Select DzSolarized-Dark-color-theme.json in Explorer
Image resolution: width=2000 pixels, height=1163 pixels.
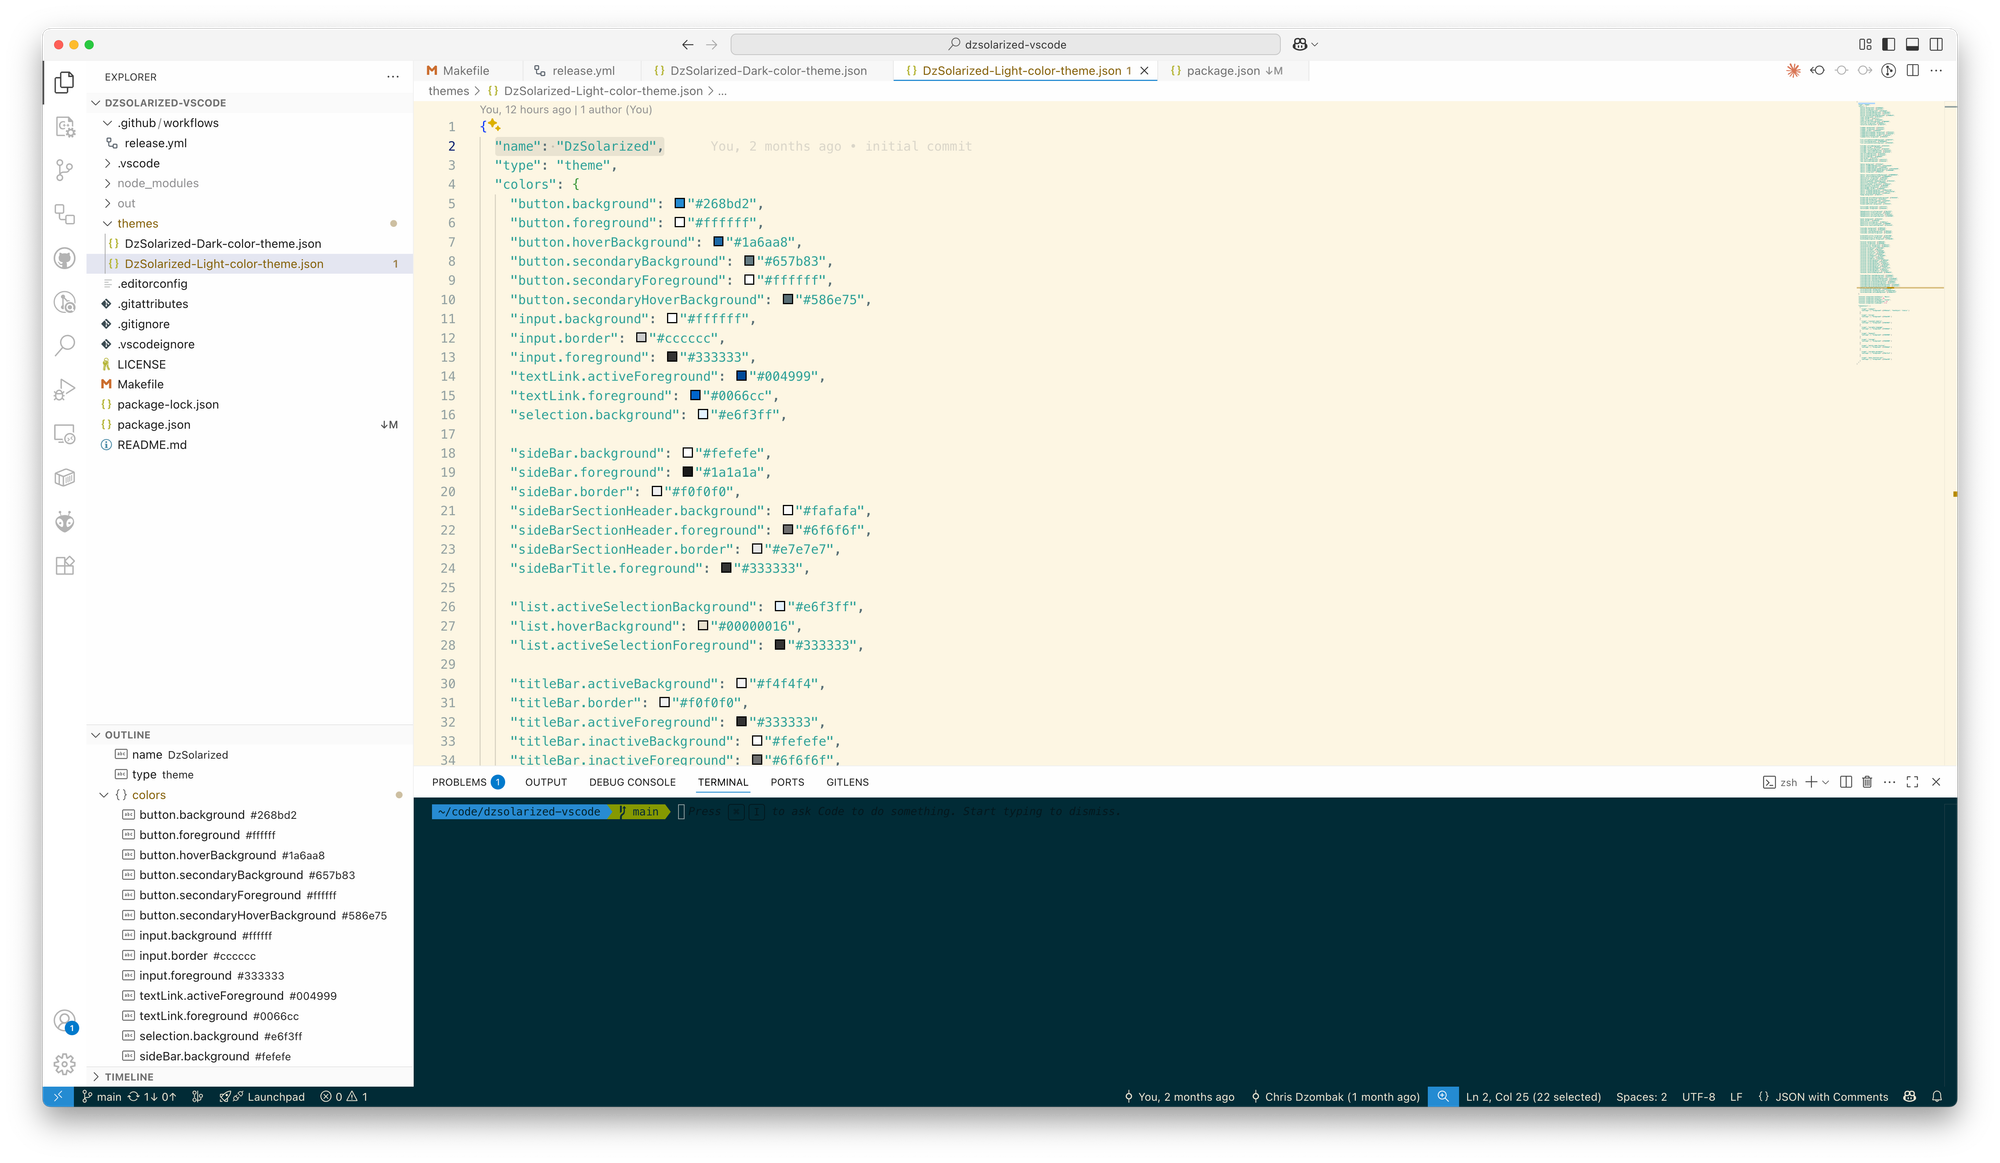coord(222,243)
